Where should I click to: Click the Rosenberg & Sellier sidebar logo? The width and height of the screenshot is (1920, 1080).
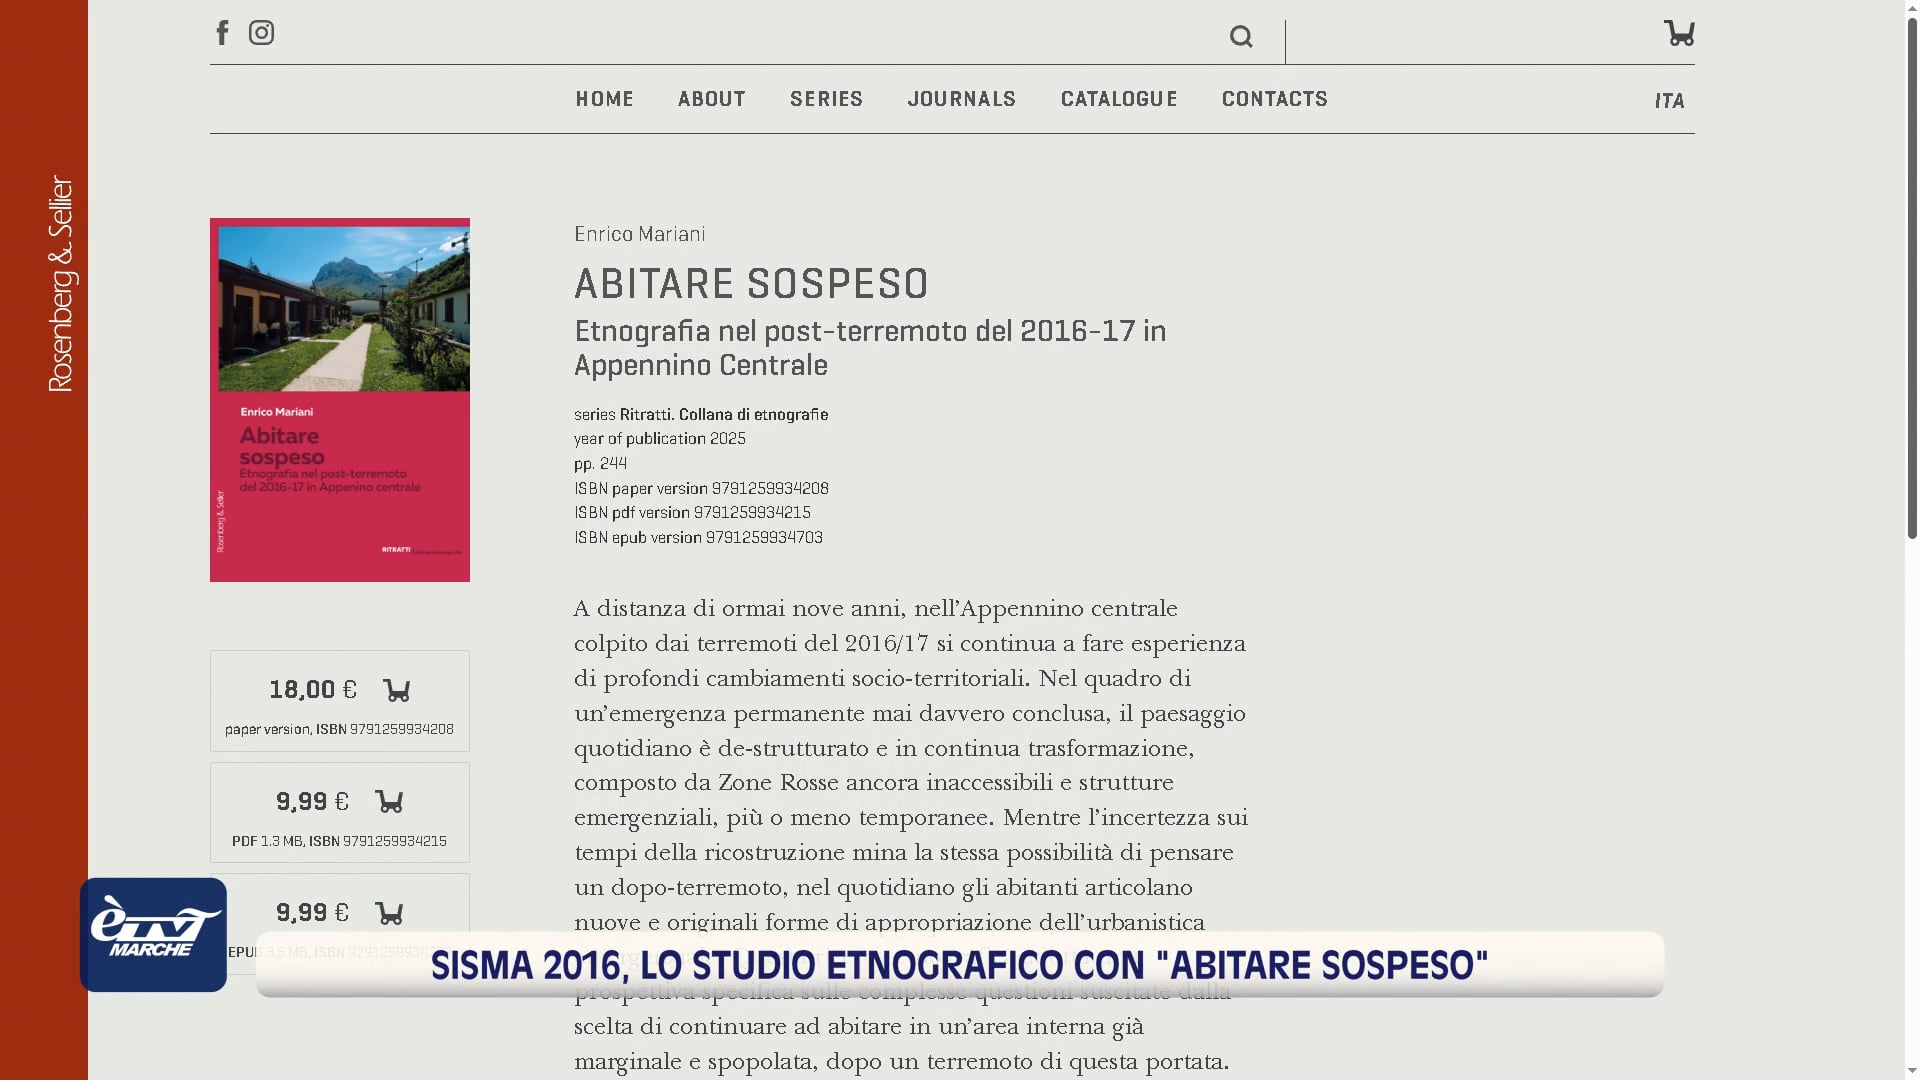tap(60, 284)
